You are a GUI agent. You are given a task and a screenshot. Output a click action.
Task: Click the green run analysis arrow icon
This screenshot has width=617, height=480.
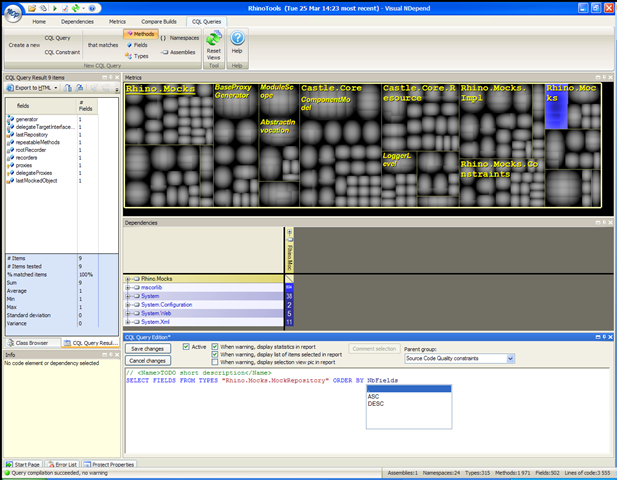coord(54,8)
